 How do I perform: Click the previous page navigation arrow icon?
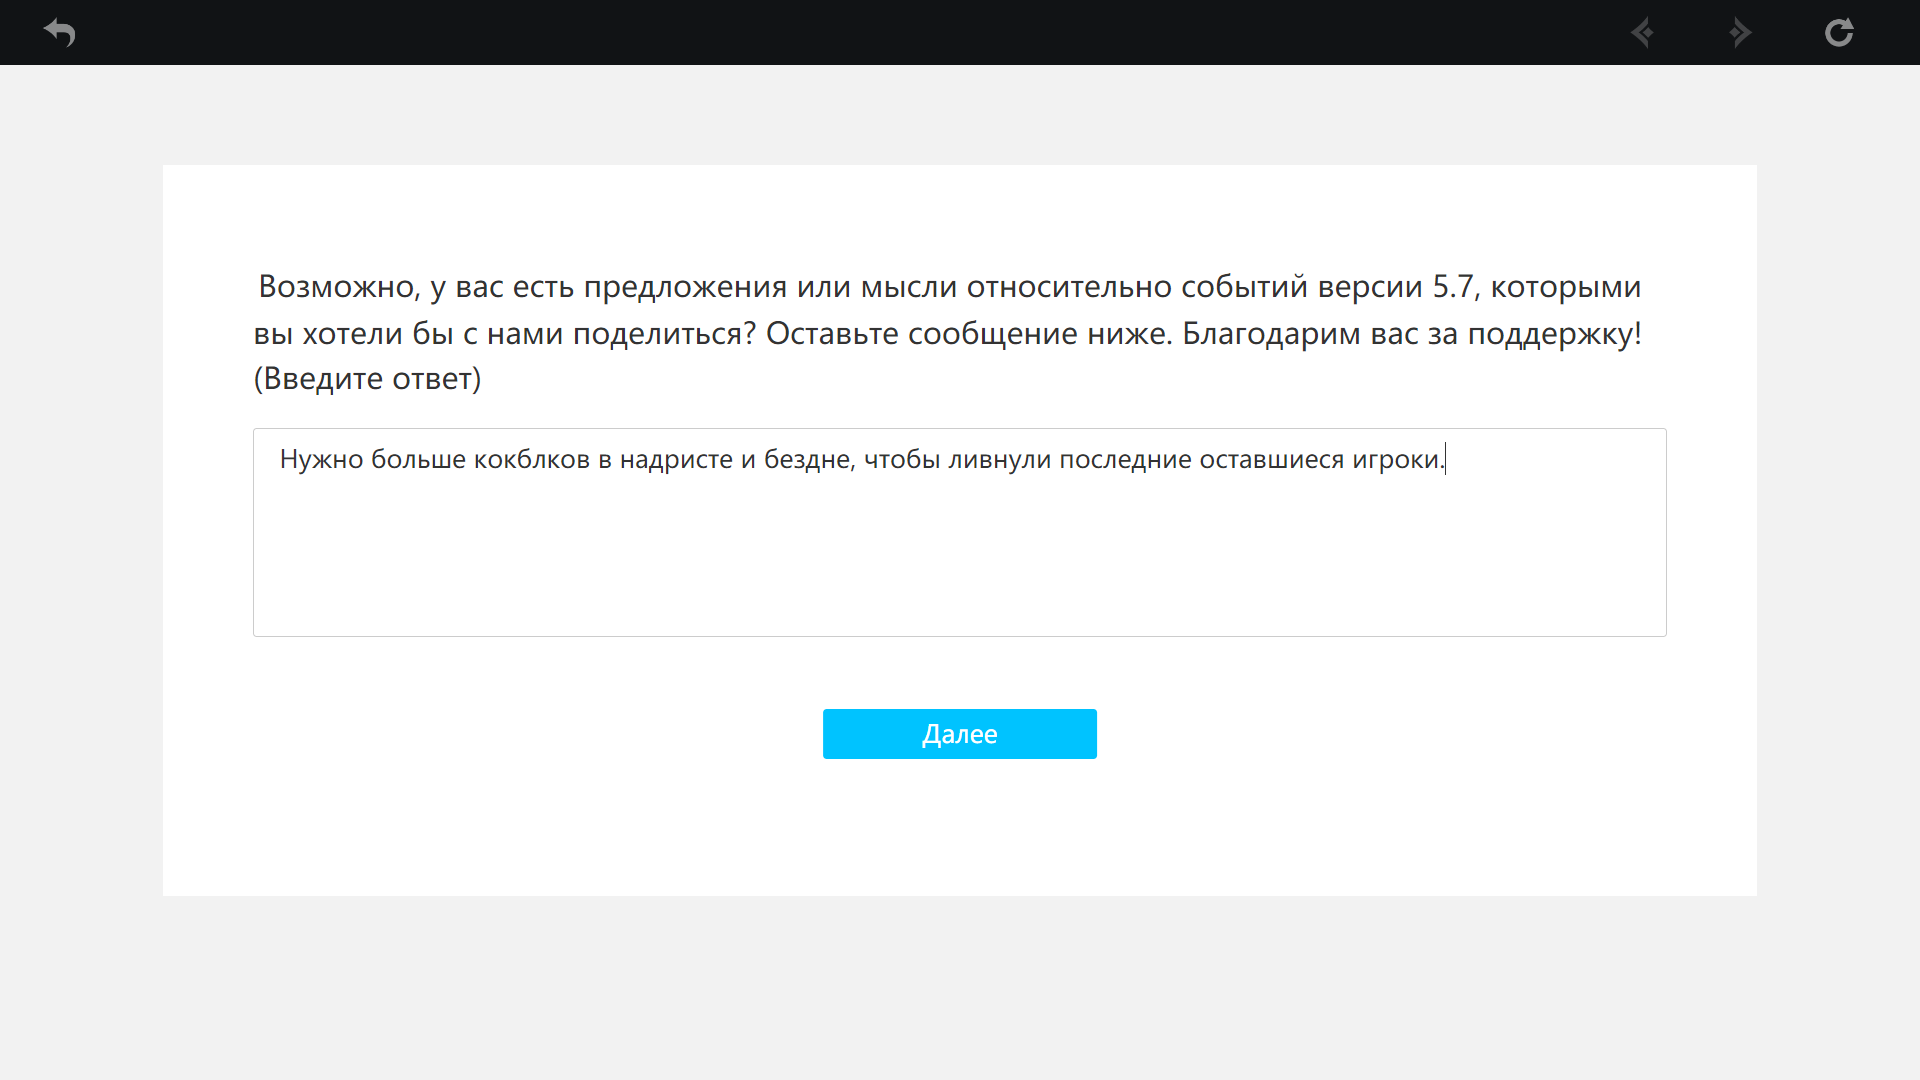pos(1642,33)
